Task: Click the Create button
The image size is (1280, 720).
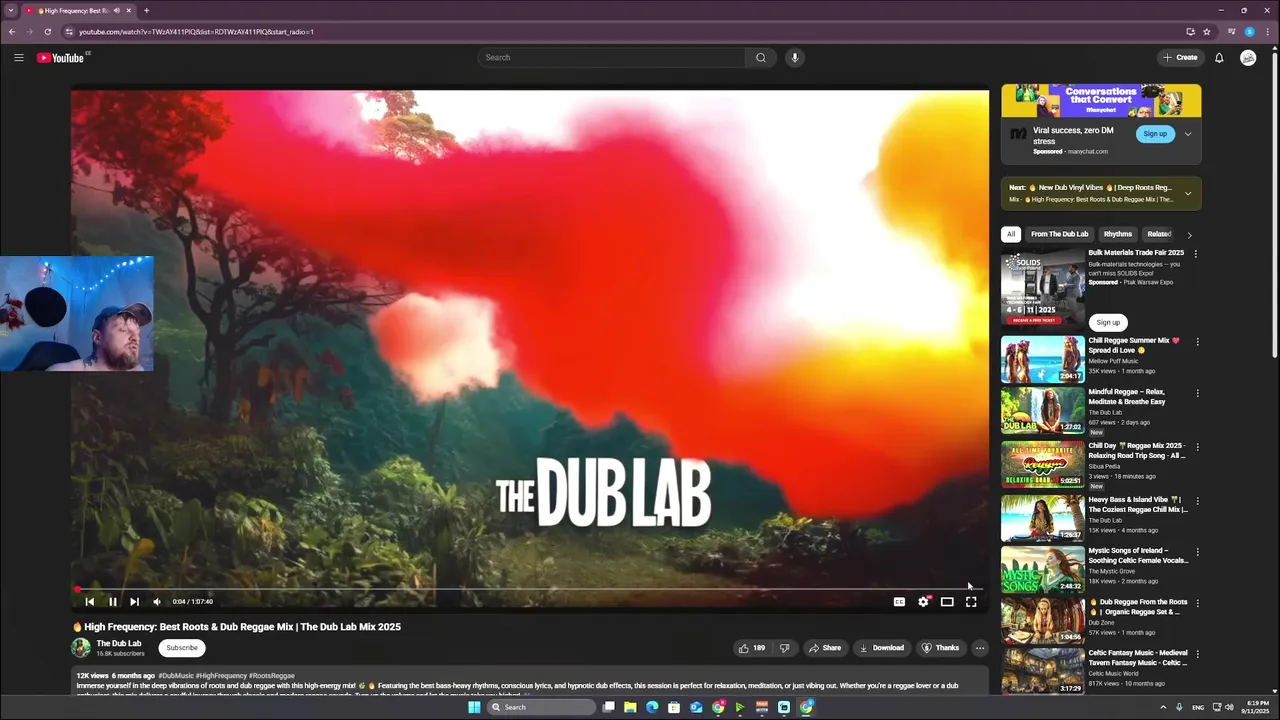Action: 1181,58
